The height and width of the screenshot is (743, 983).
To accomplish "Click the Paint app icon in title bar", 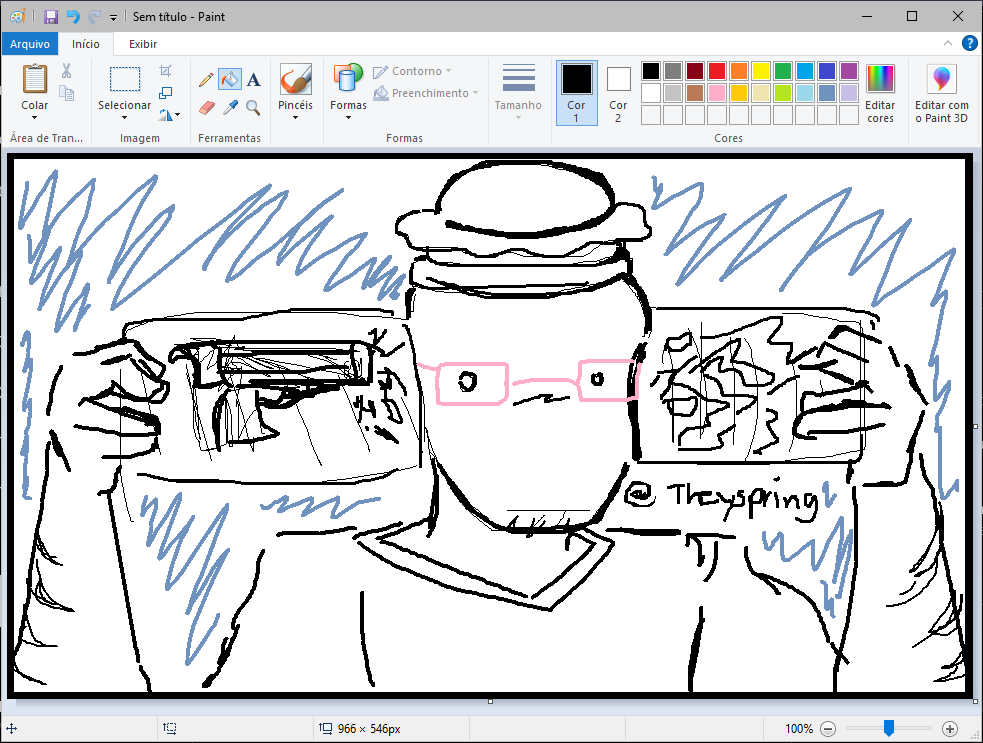I will coord(18,16).
